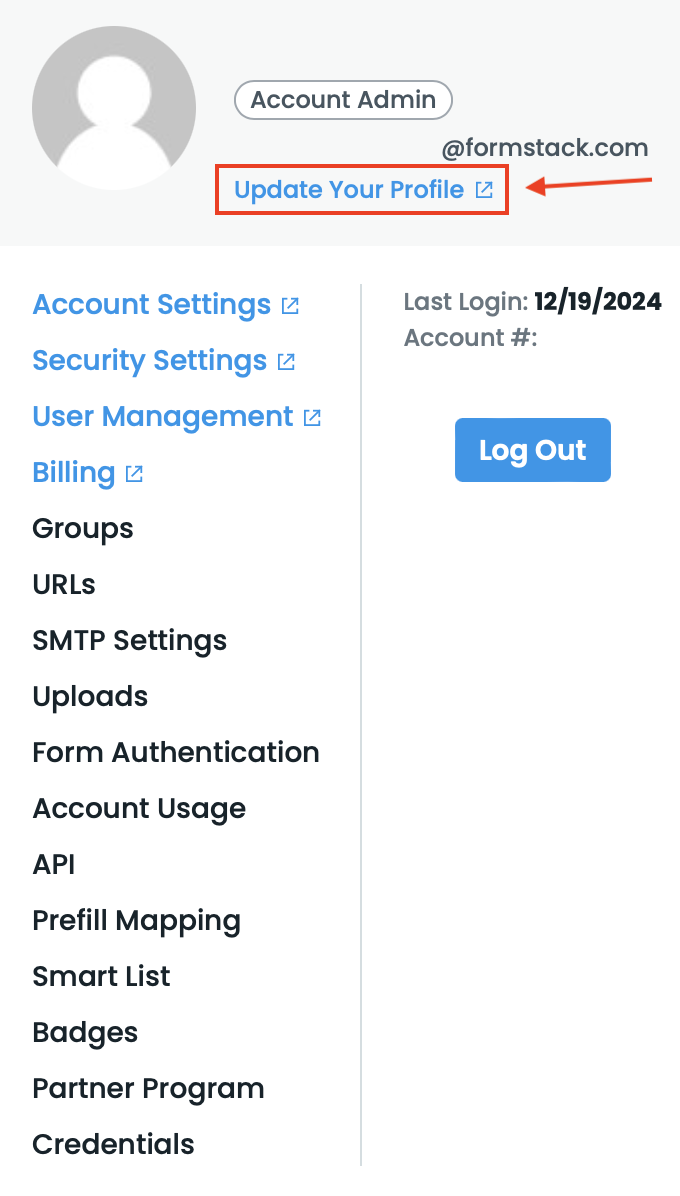Select the Credentials menu entry

113,1144
